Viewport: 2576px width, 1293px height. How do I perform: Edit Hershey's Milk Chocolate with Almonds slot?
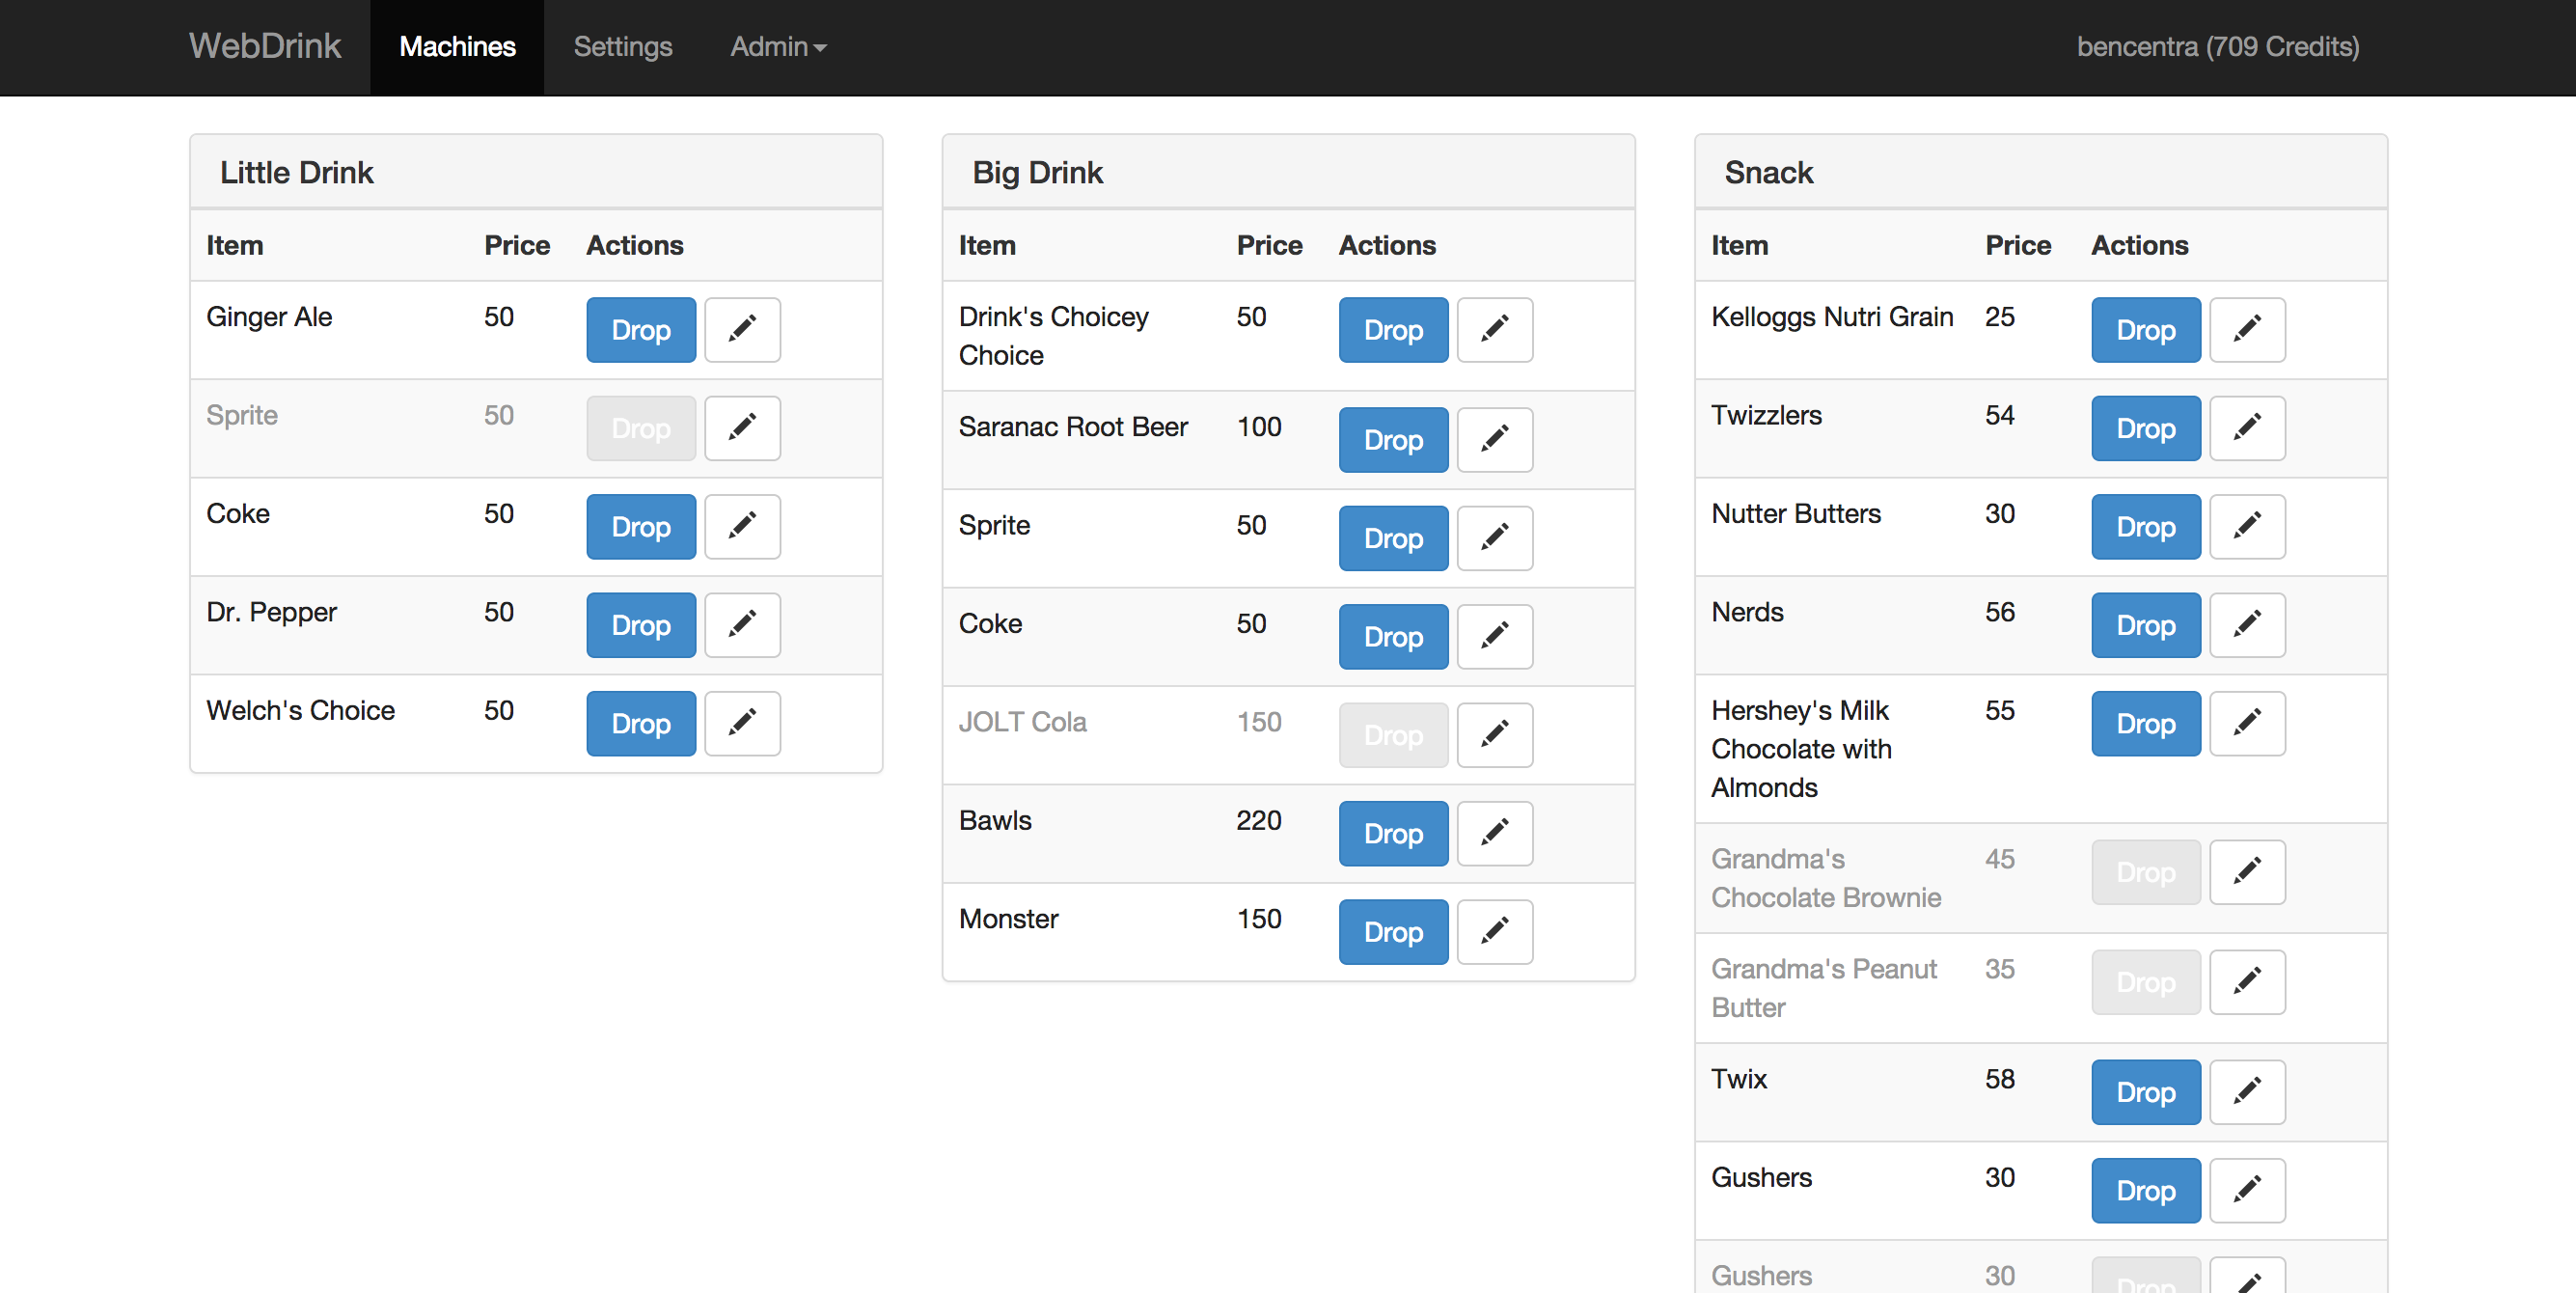(x=2247, y=723)
